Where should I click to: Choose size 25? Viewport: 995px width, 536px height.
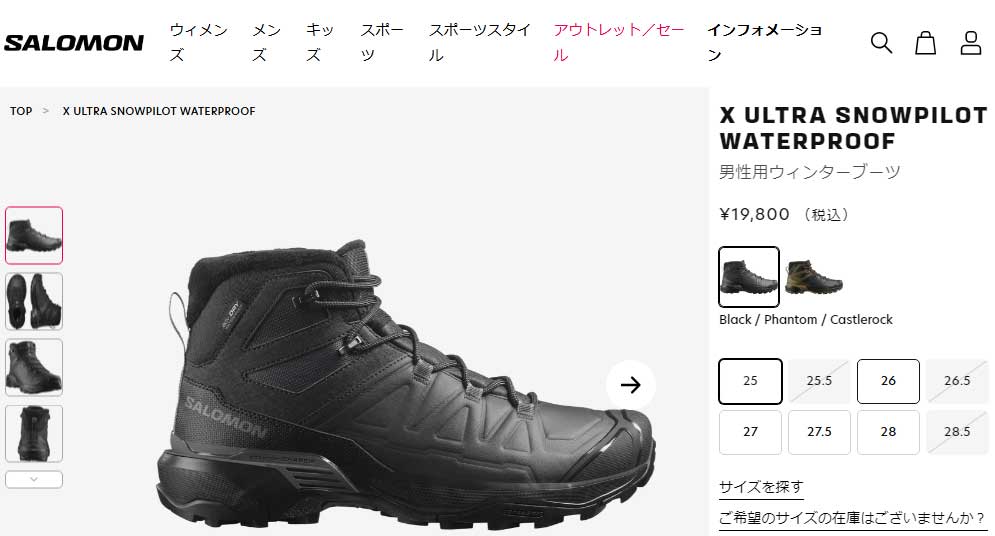[750, 381]
